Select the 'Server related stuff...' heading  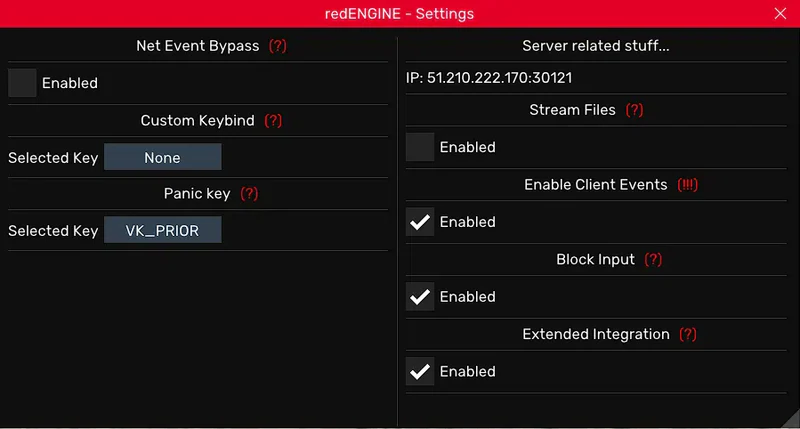tap(596, 46)
